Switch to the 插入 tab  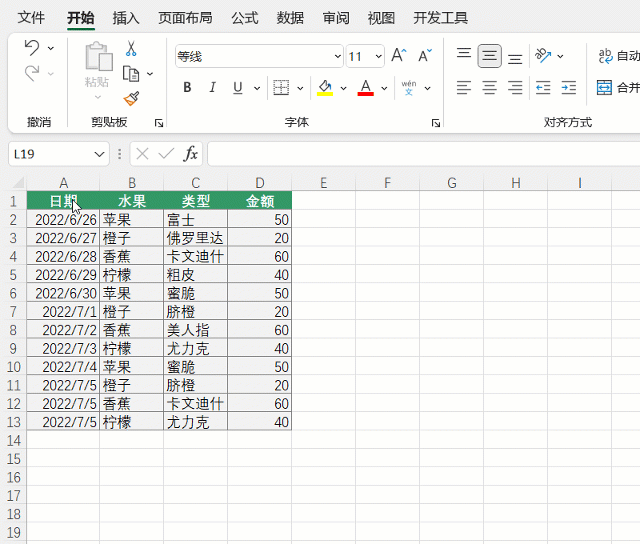pyautogui.click(x=126, y=18)
